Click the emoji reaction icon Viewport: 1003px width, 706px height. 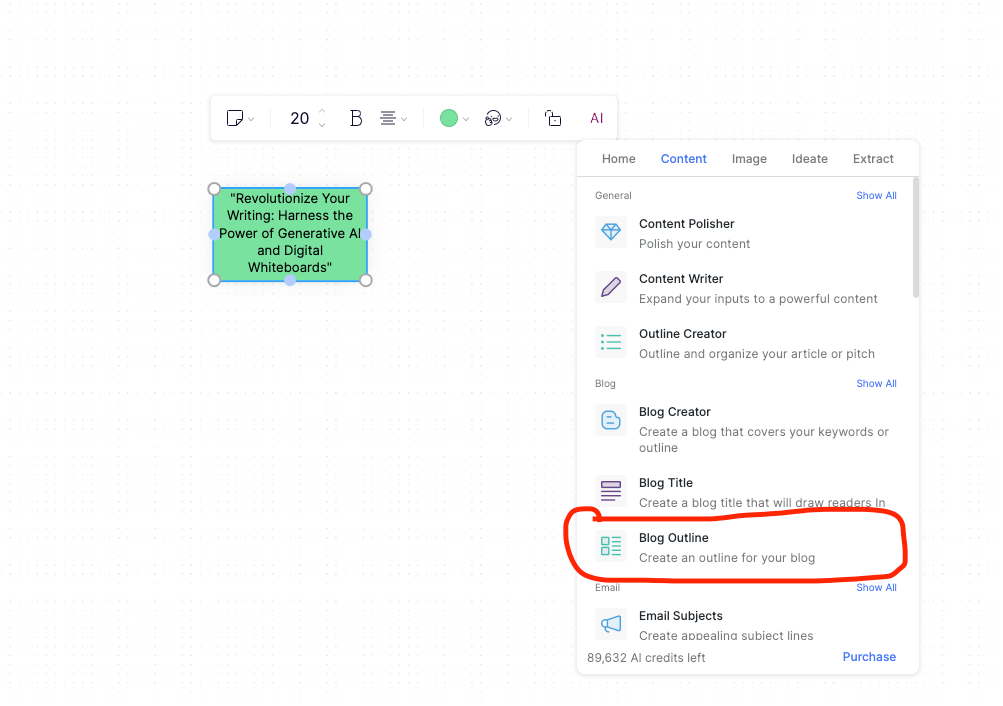(x=493, y=118)
